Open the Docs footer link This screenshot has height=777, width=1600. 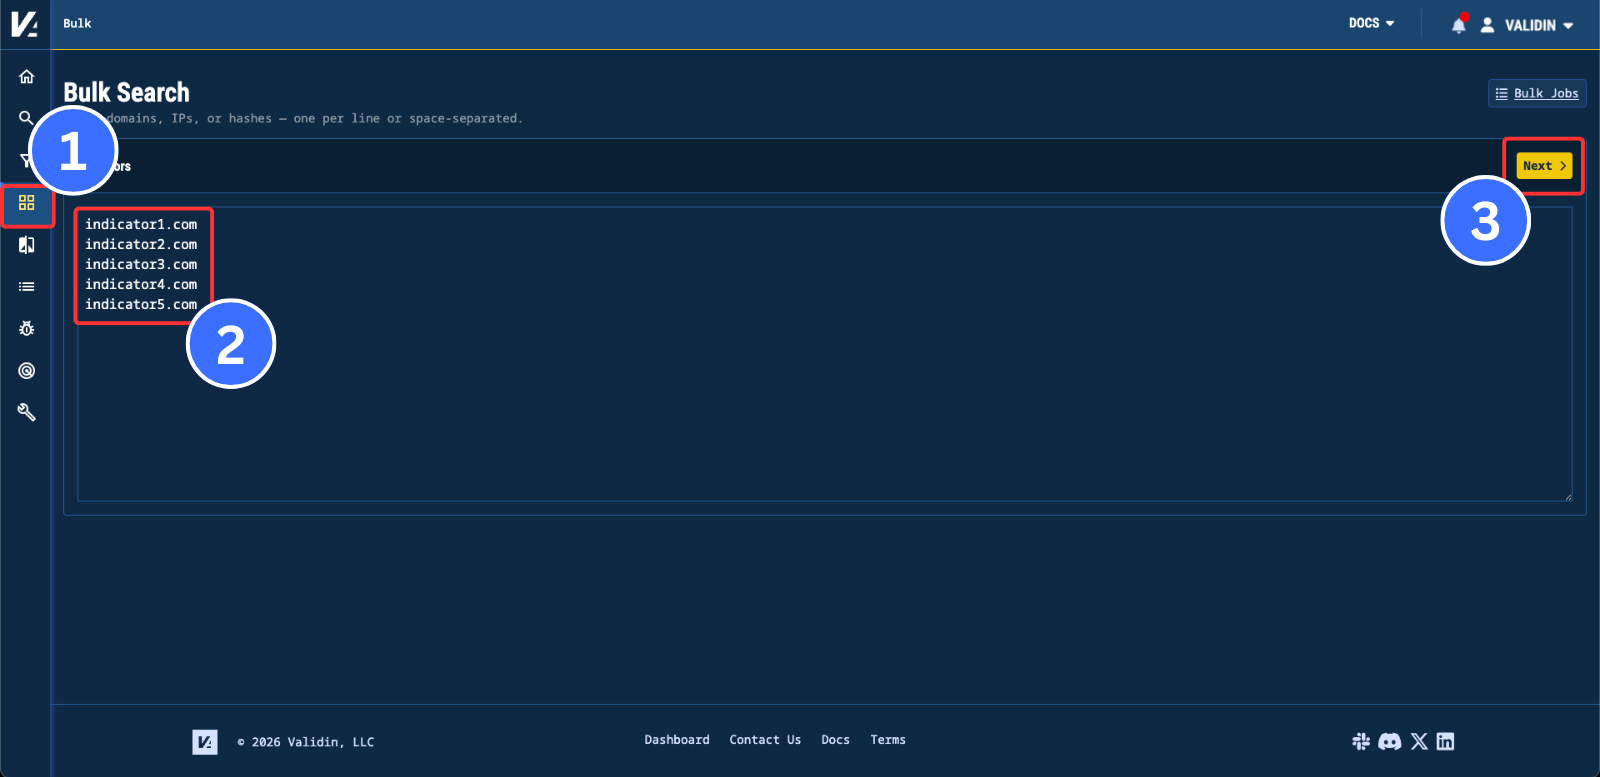coord(835,740)
